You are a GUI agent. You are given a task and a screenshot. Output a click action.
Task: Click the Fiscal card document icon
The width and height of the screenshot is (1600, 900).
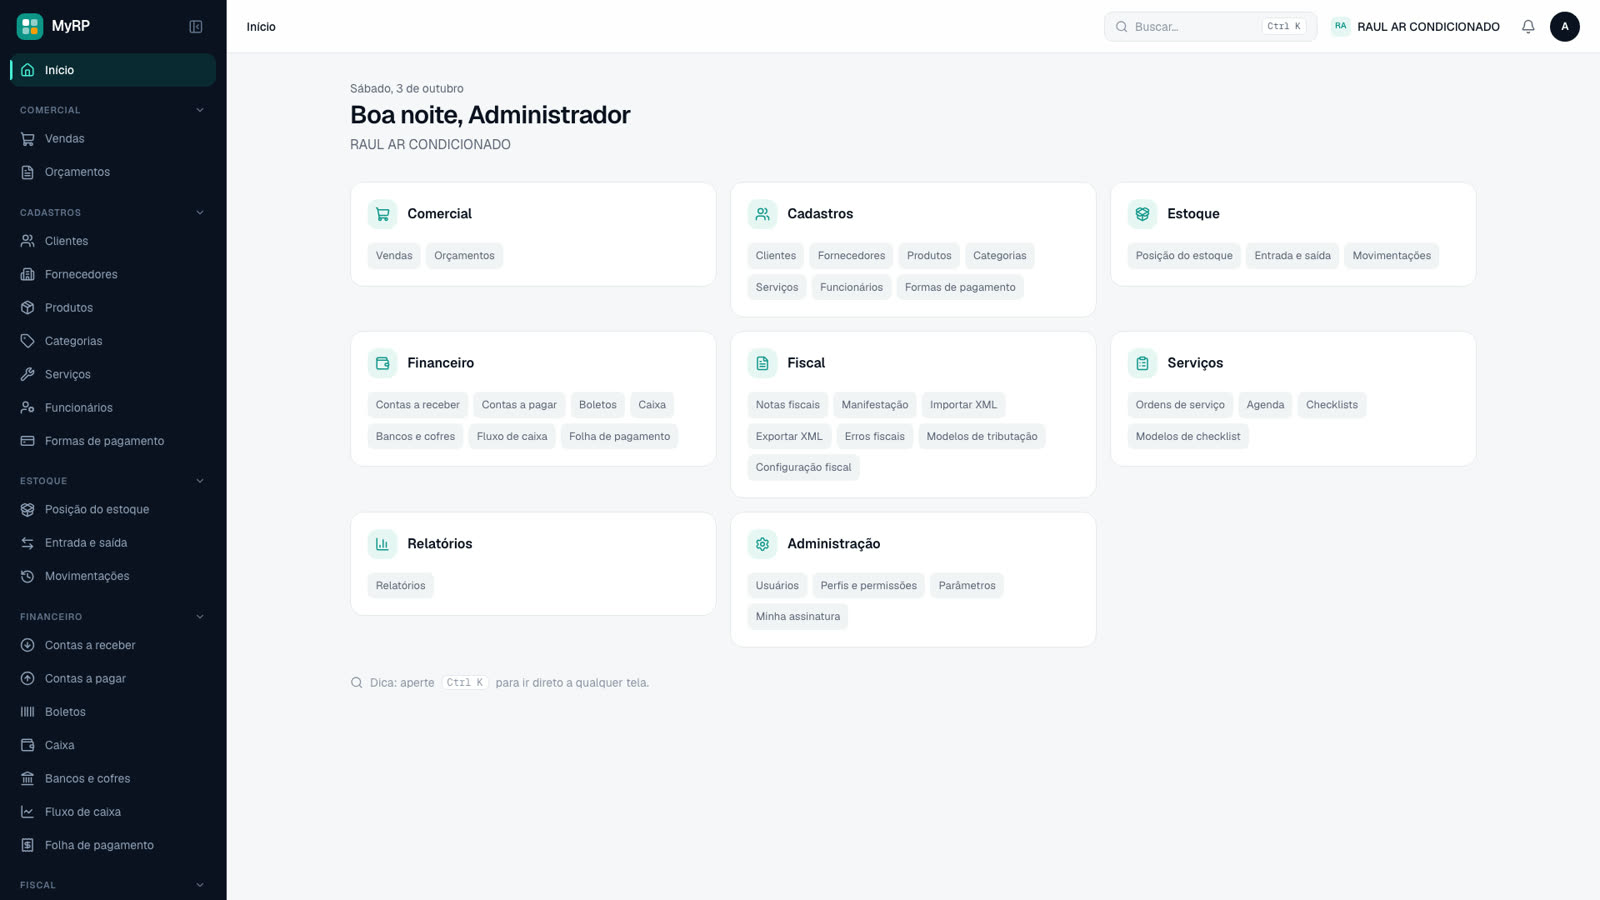tap(762, 363)
